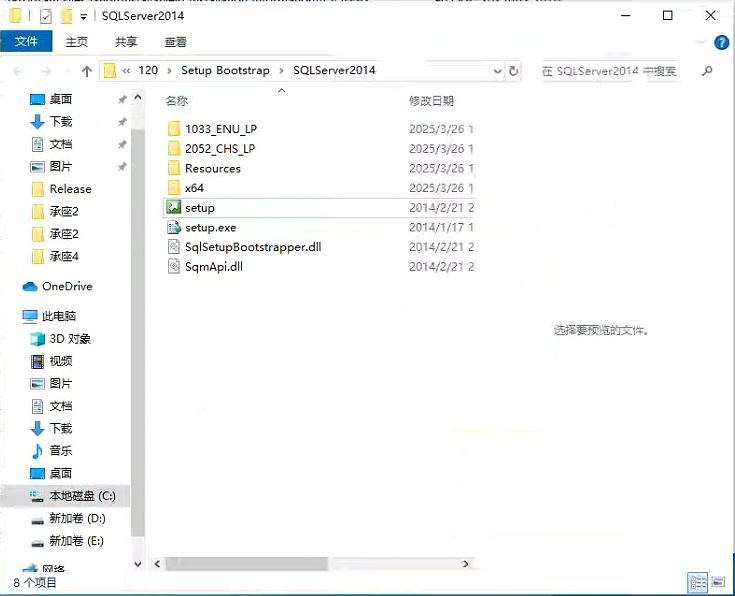Click the file name text SqlSetupBootstrapper.dll
This screenshot has height=596, width=735.
[x=253, y=247]
